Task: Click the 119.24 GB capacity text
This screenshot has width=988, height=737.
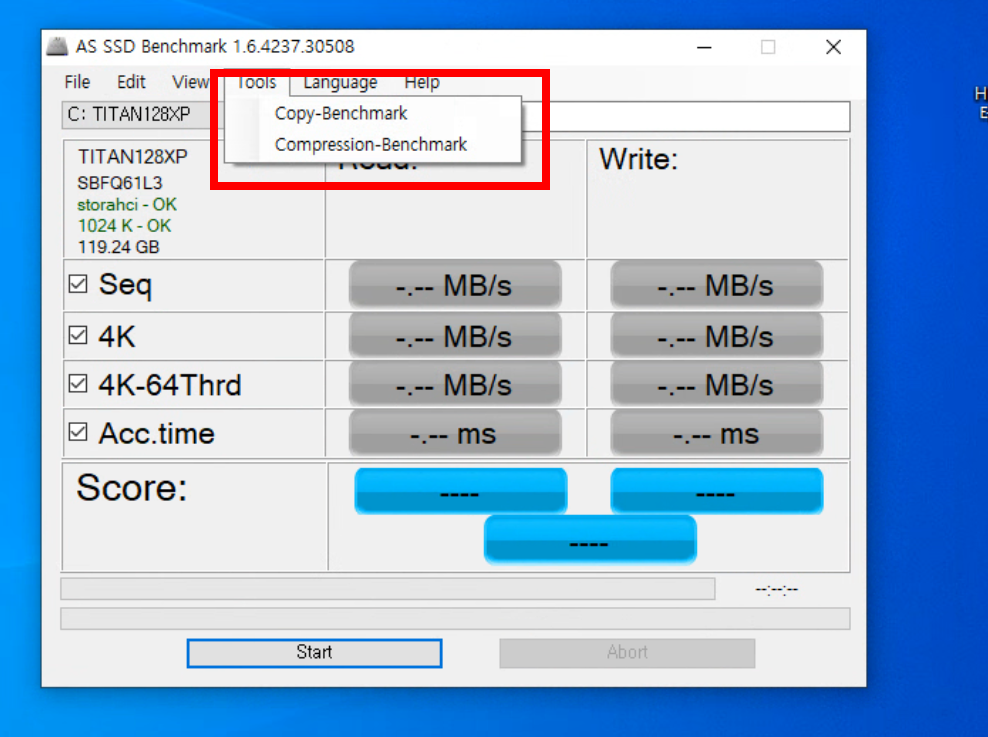Action: (x=118, y=247)
